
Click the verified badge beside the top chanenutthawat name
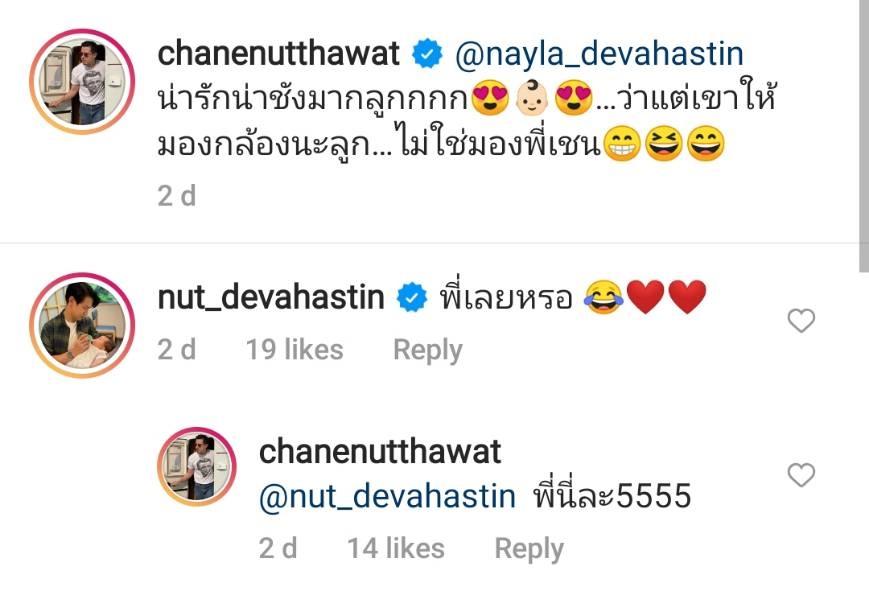click(x=427, y=54)
